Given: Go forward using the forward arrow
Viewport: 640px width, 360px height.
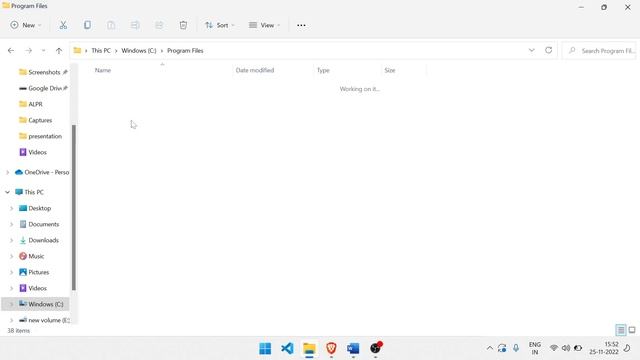Looking at the screenshot, I should [x=28, y=51].
